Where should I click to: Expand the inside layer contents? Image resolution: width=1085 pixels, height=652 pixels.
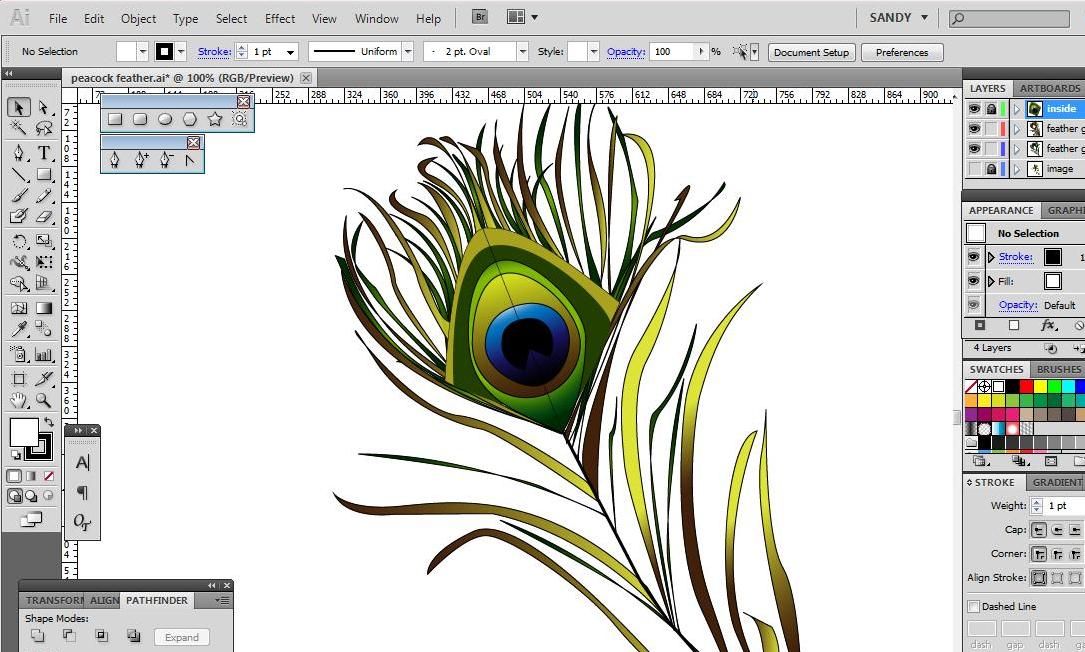(x=1016, y=109)
